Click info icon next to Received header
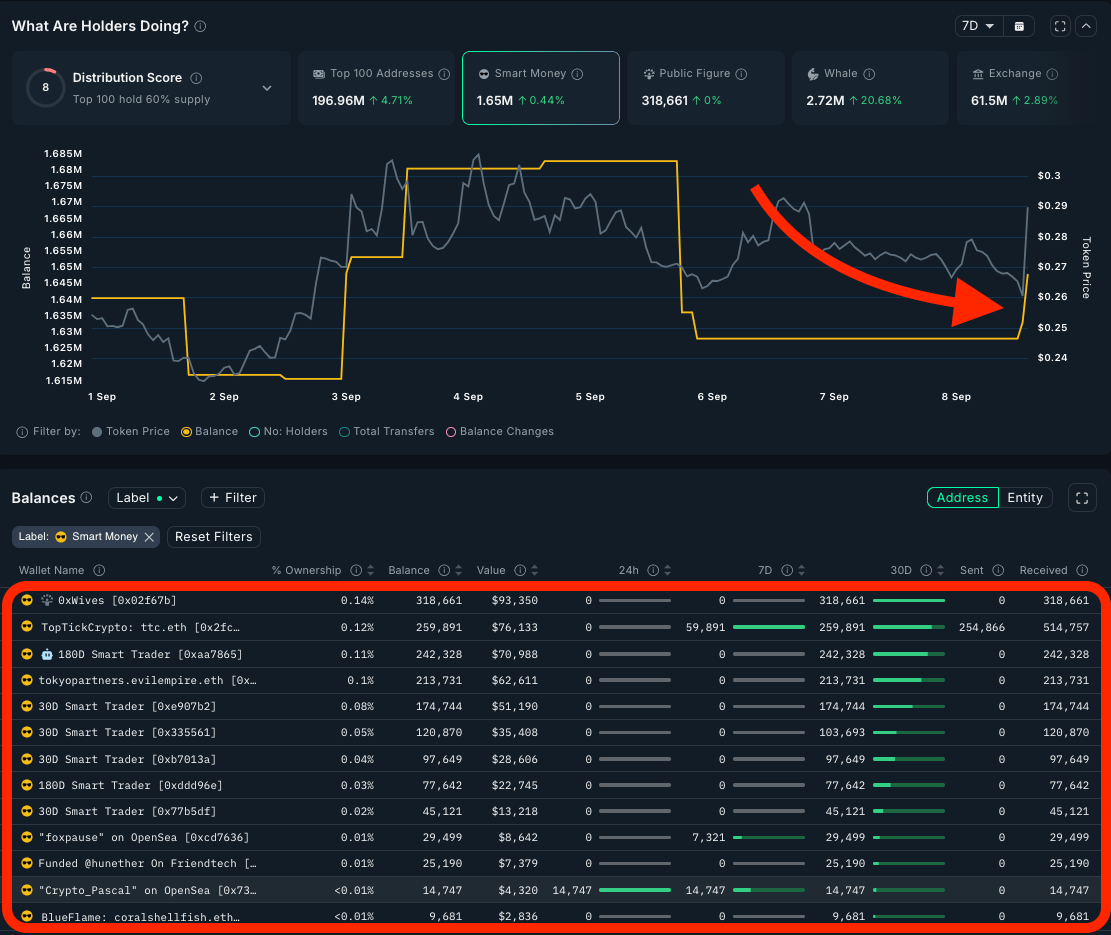Image resolution: width=1111 pixels, height=935 pixels. click(x=1082, y=570)
